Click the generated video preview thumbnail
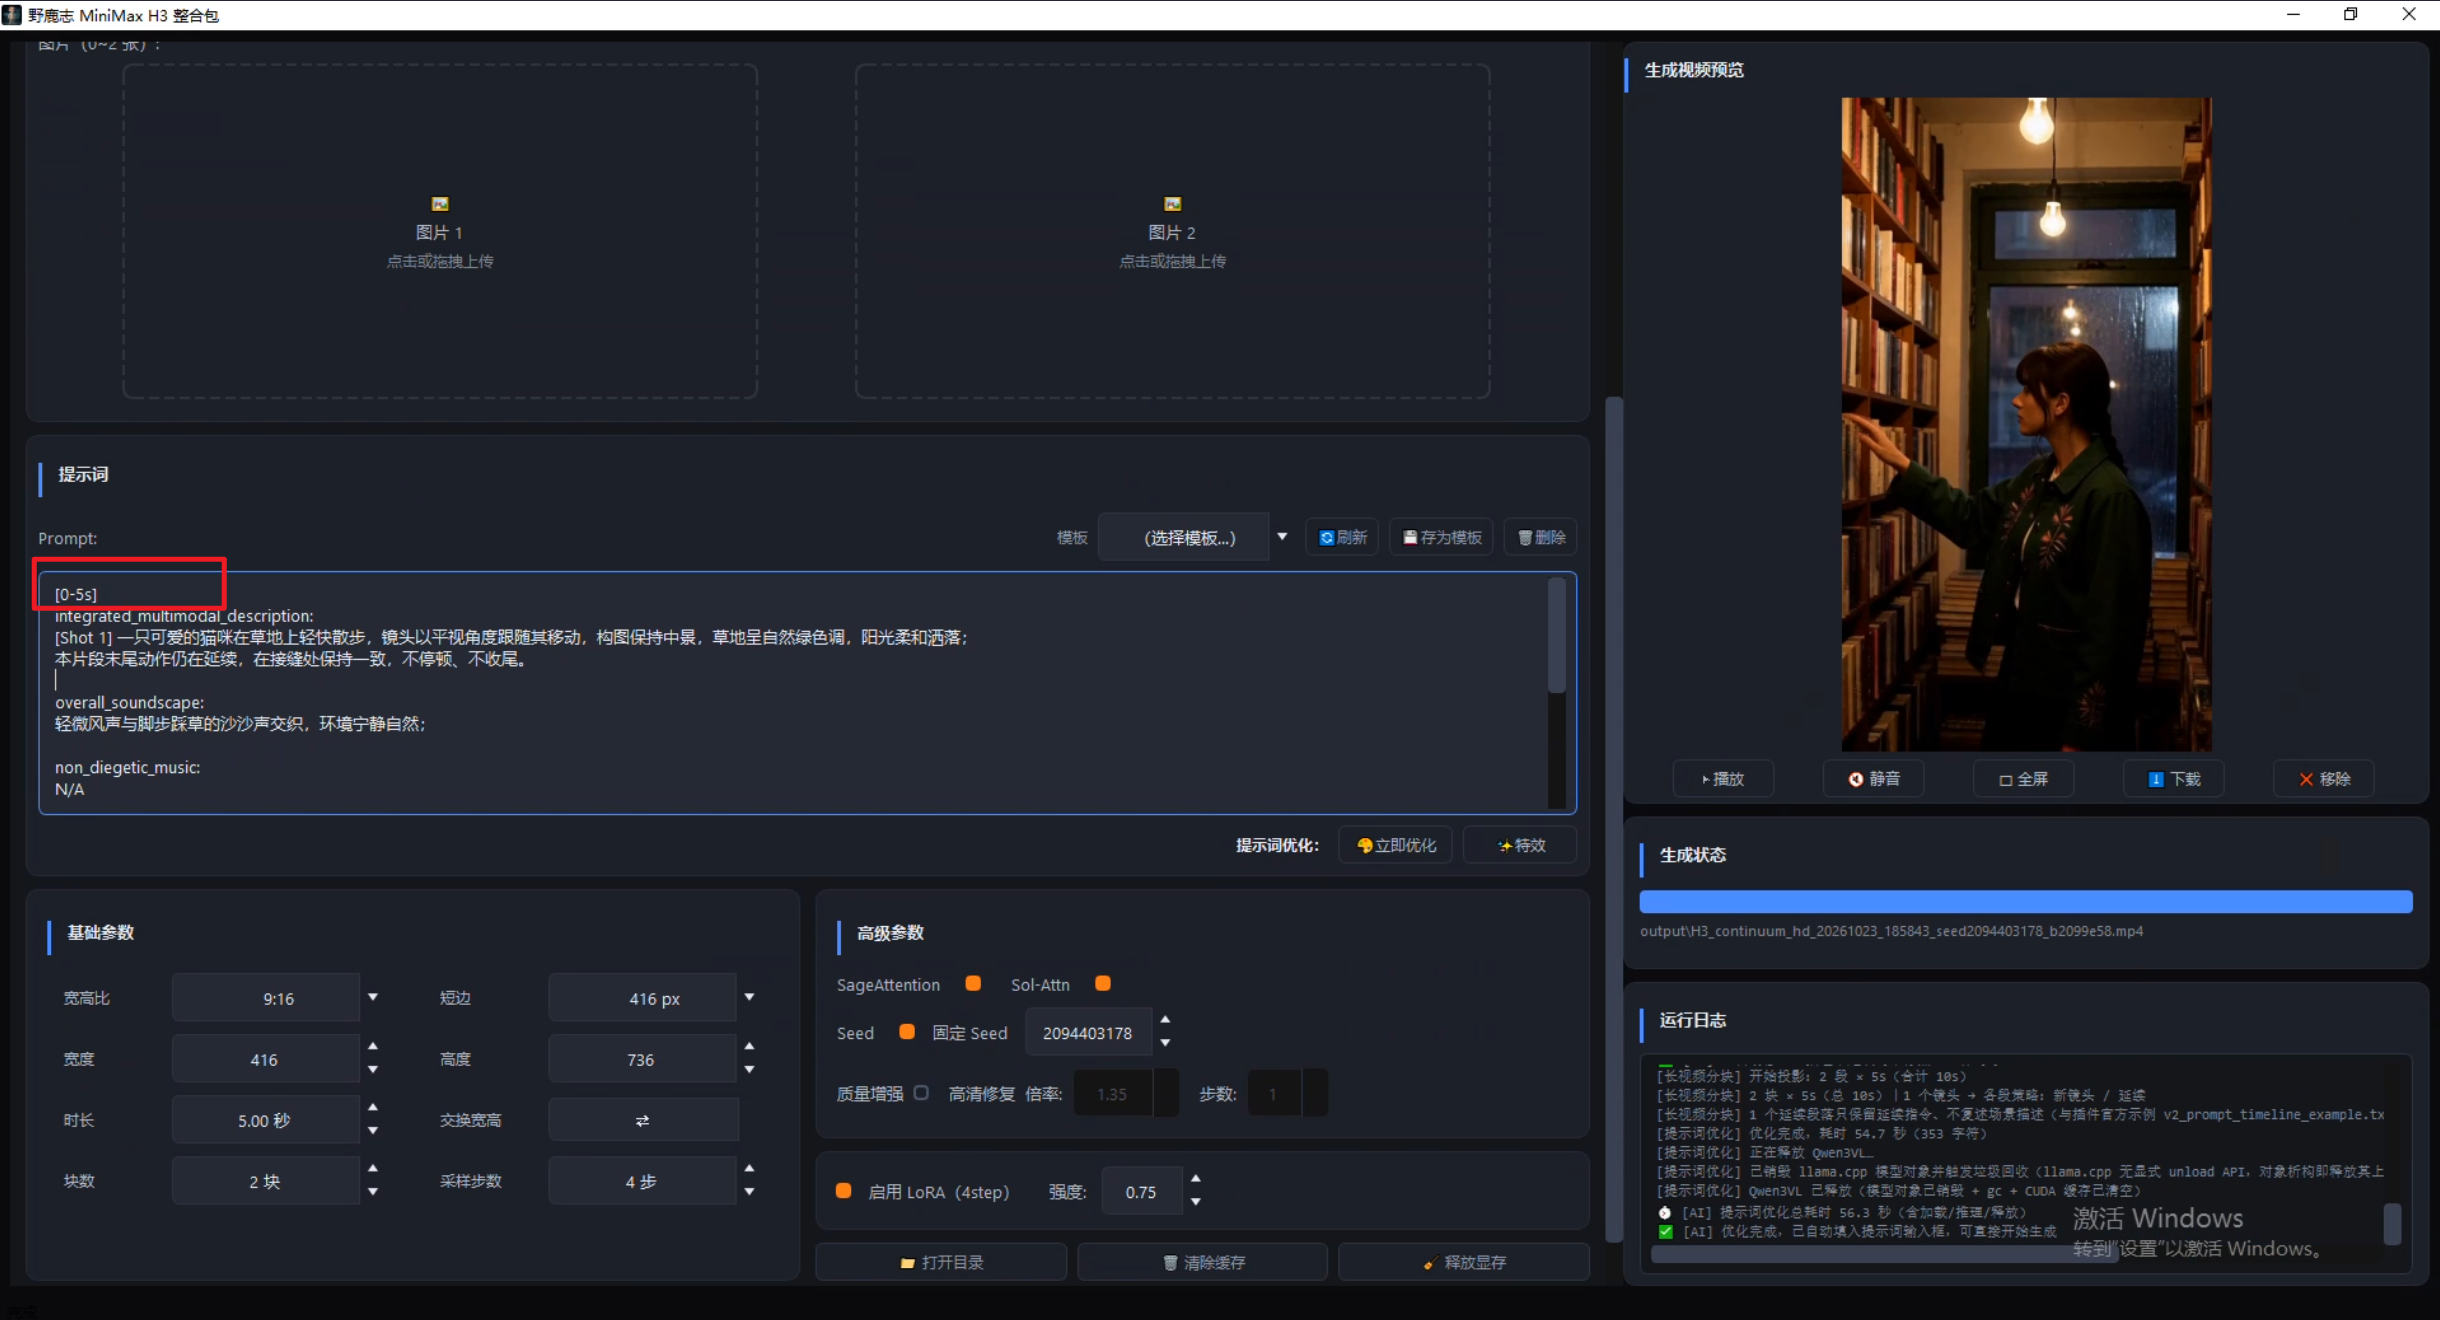This screenshot has width=2440, height=1320. click(2027, 424)
